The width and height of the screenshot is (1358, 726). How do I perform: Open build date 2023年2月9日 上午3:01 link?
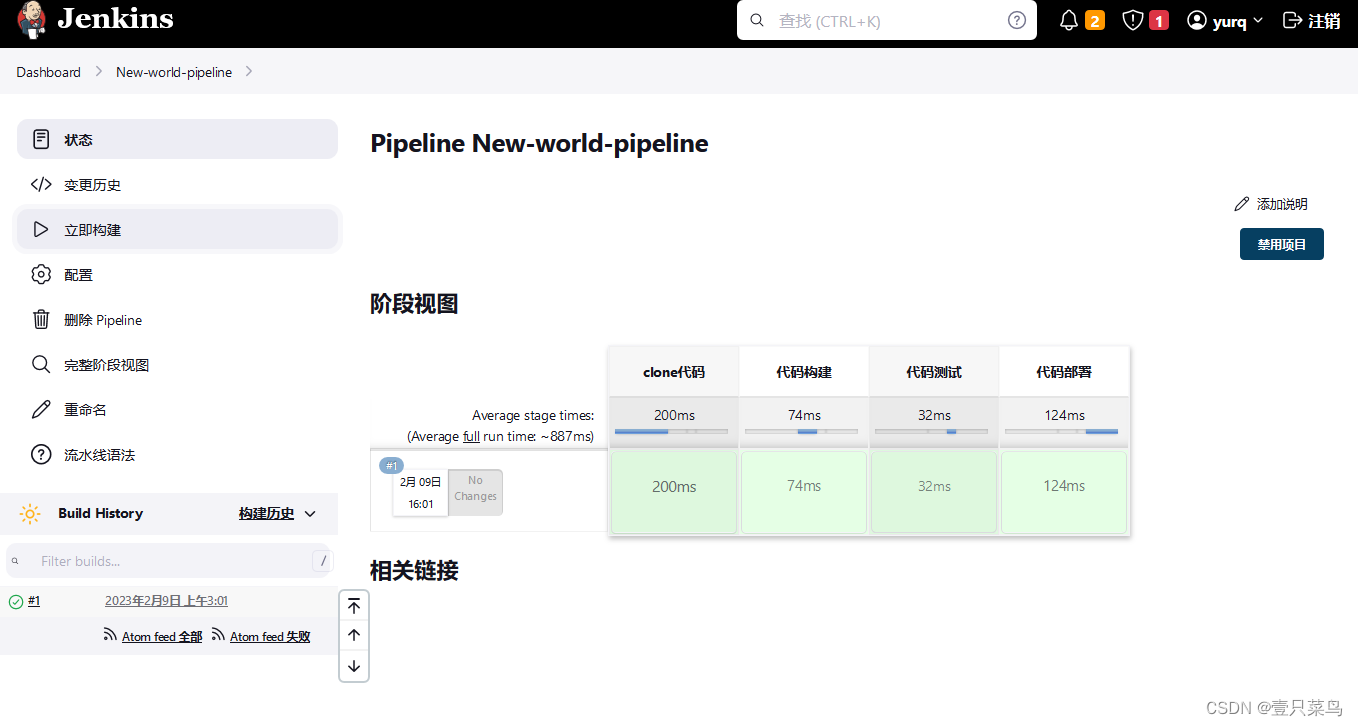[166, 601]
